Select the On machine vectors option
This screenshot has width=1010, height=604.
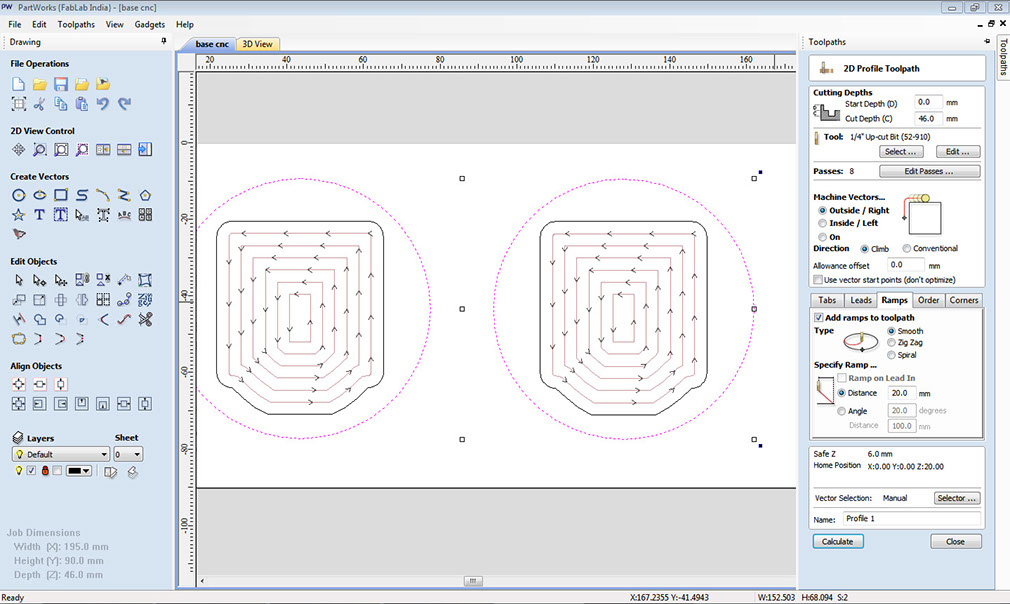pos(823,237)
